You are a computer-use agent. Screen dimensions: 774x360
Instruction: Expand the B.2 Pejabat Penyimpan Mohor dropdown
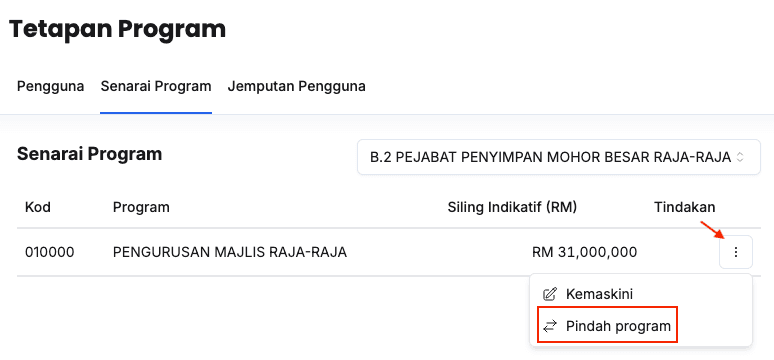pos(559,157)
